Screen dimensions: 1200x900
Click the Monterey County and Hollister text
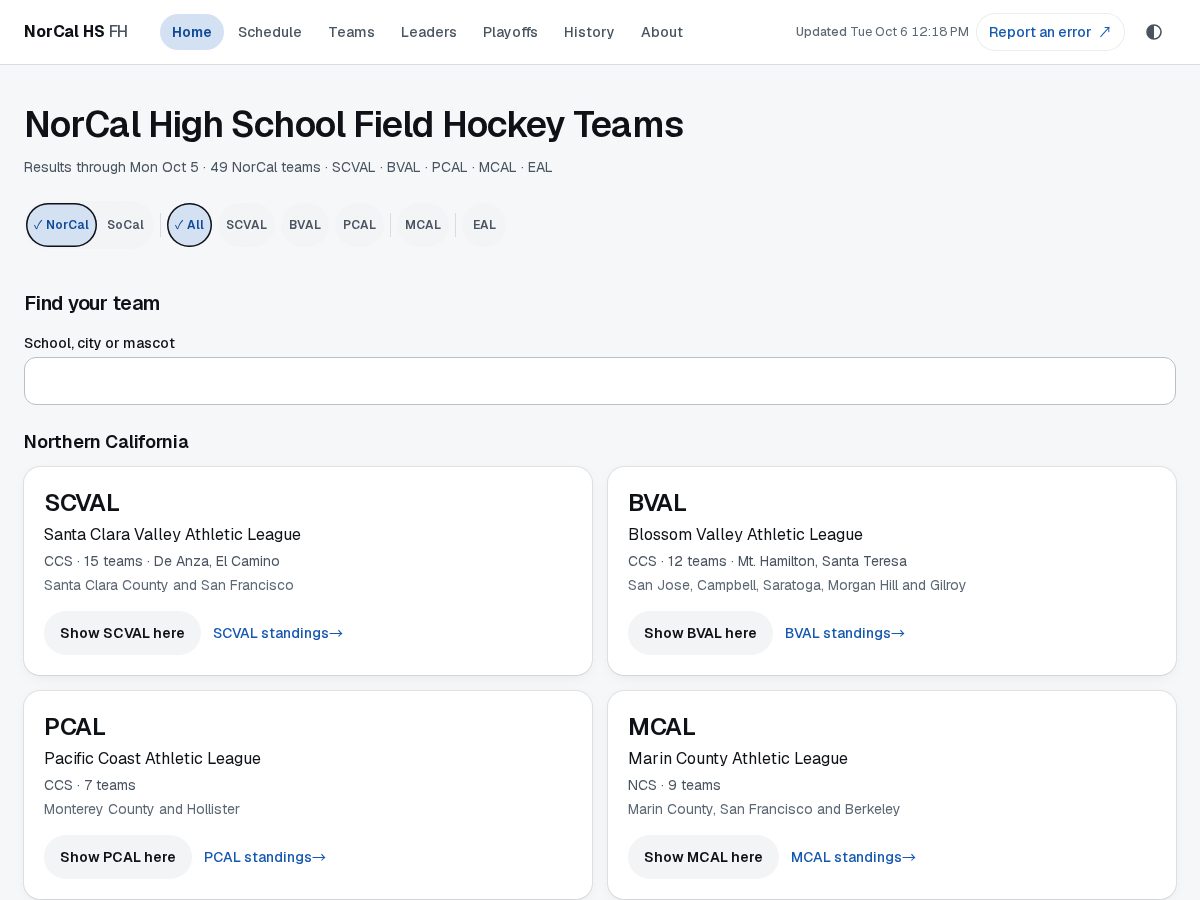(142, 809)
